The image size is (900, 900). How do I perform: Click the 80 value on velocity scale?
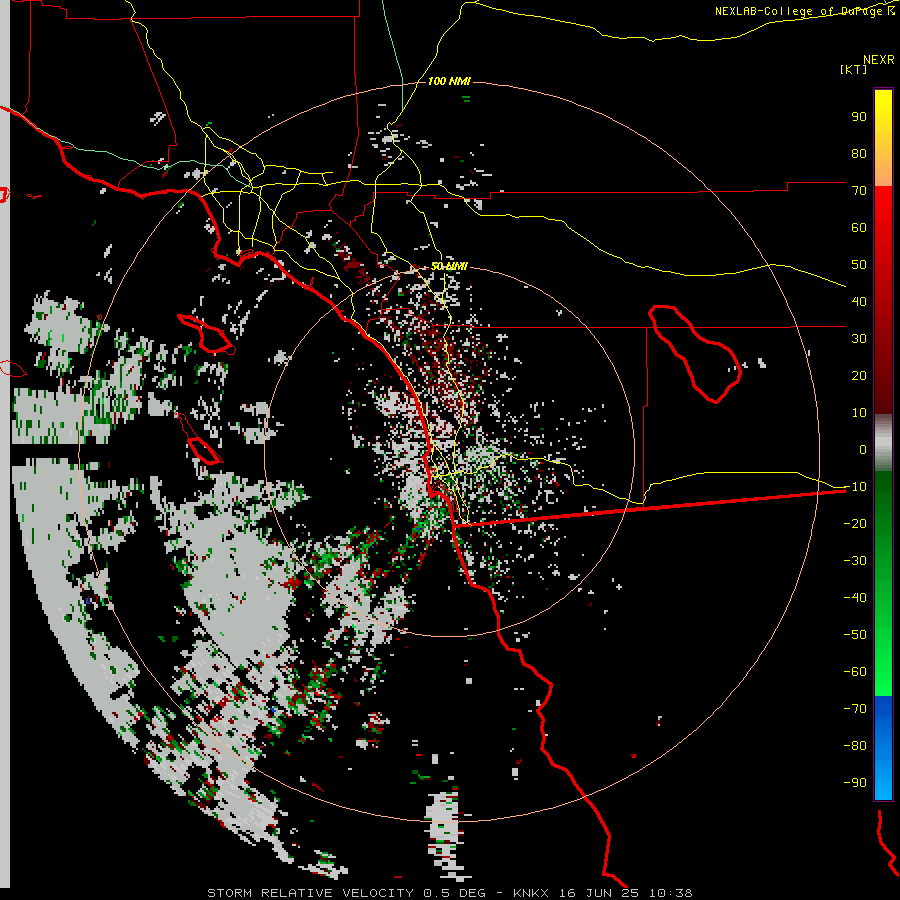click(x=859, y=154)
